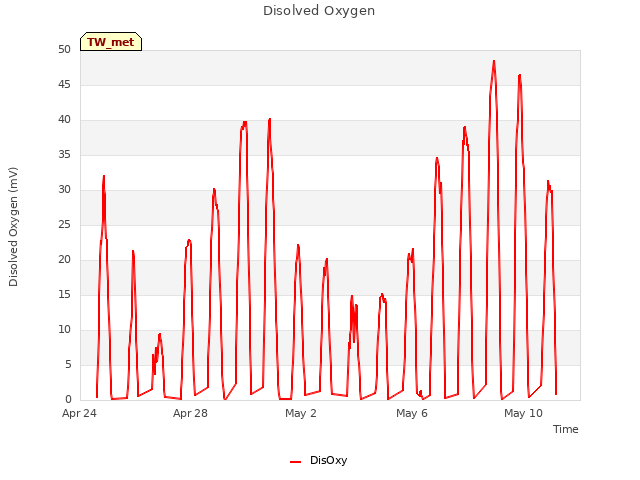640x480 pixels.
Task: Click the highest peak near 48 mV
Action: (494, 61)
